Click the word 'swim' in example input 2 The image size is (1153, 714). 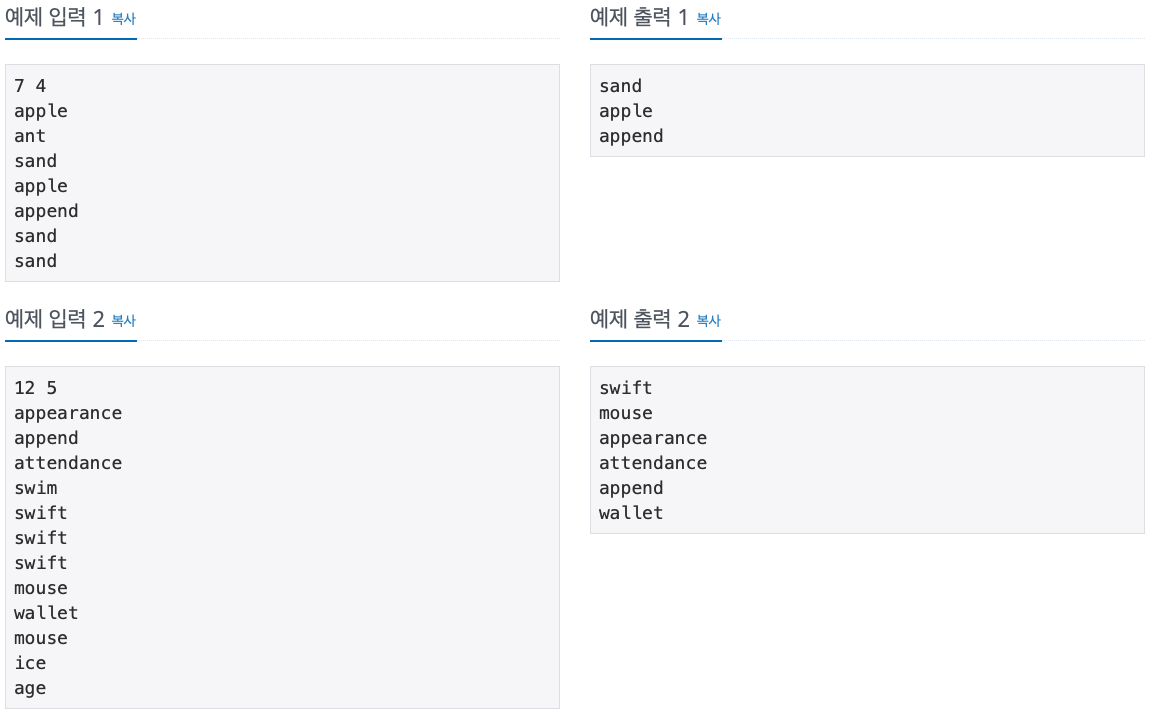(36, 488)
